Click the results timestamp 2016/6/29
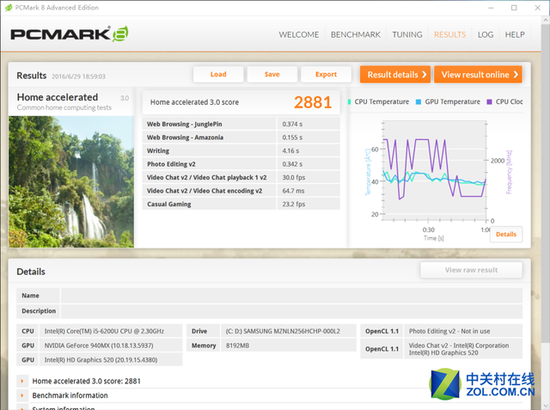Viewport: 550px width, 410px height. tap(79, 76)
